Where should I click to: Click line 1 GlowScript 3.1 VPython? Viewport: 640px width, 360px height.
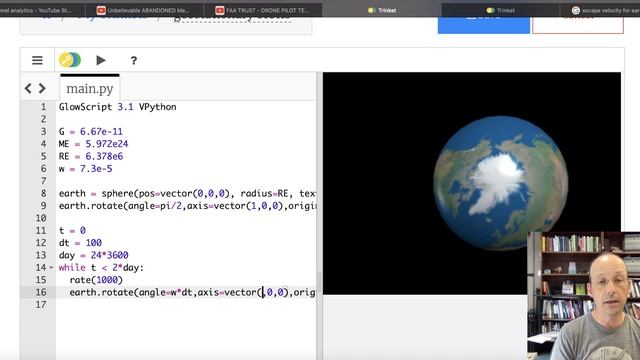(118, 107)
